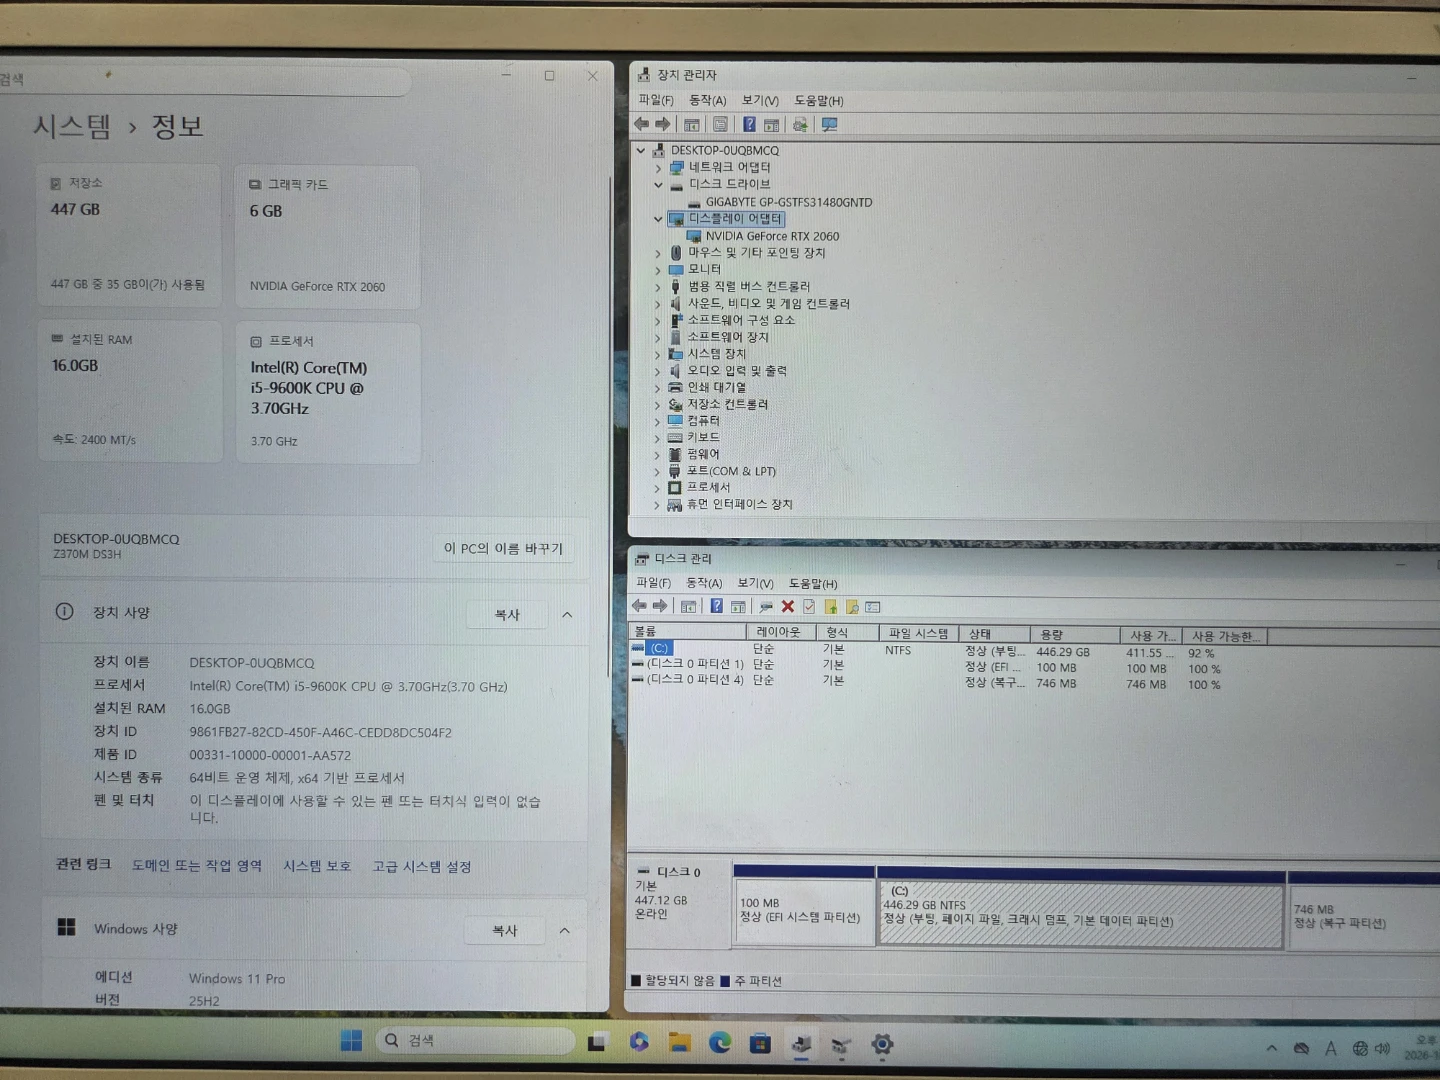Image resolution: width=1440 pixels, height=1080 pixels.
Task: Go back using Device Manager's back arrow
Action: [641, 124]
